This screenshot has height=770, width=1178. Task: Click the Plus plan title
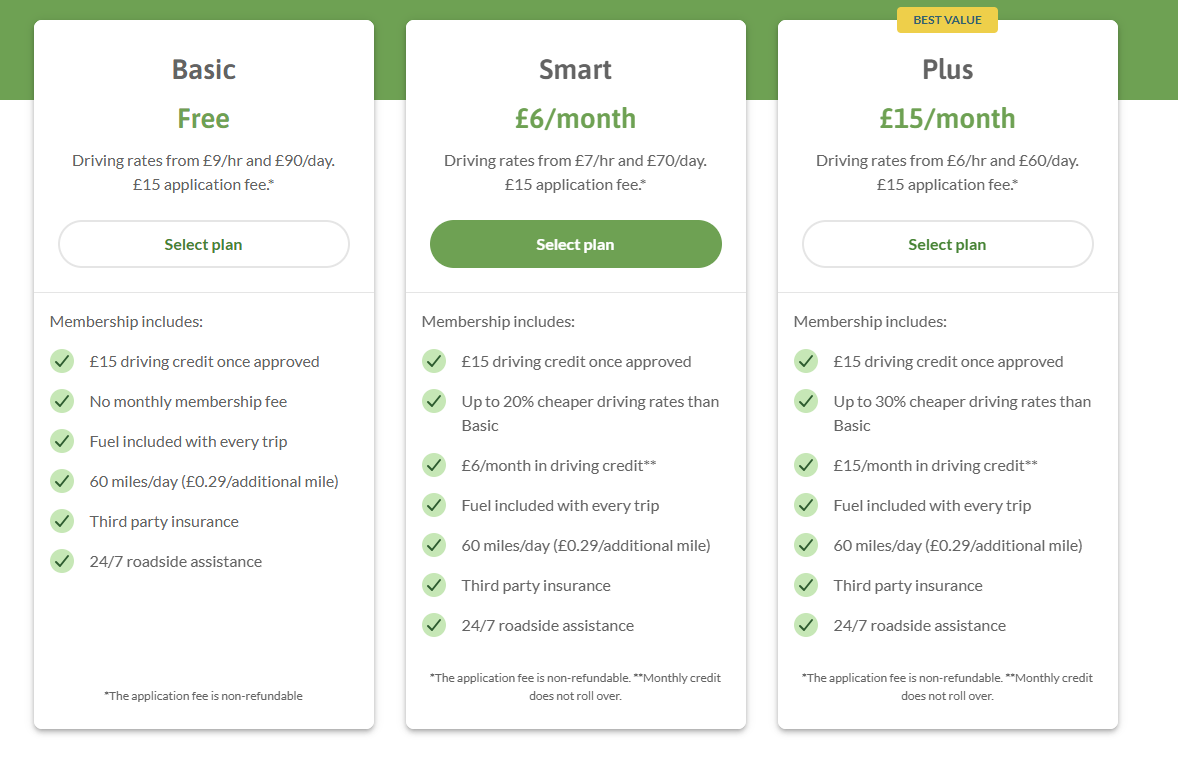pyautogui.click(x=947, y=70)
